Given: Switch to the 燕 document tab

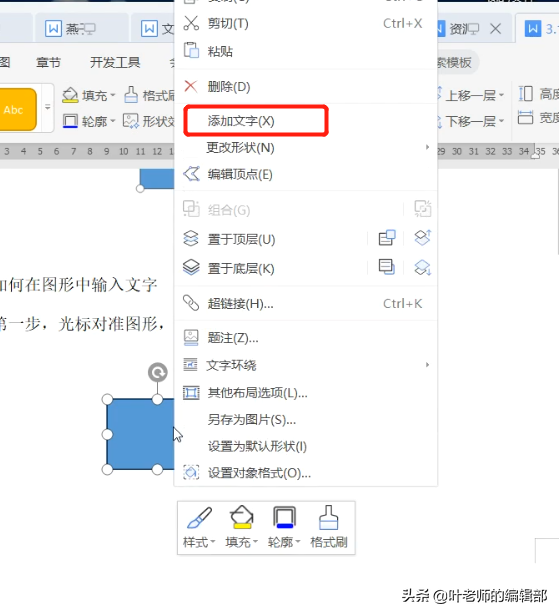Looking at the screenshot, I should point(82,28).
